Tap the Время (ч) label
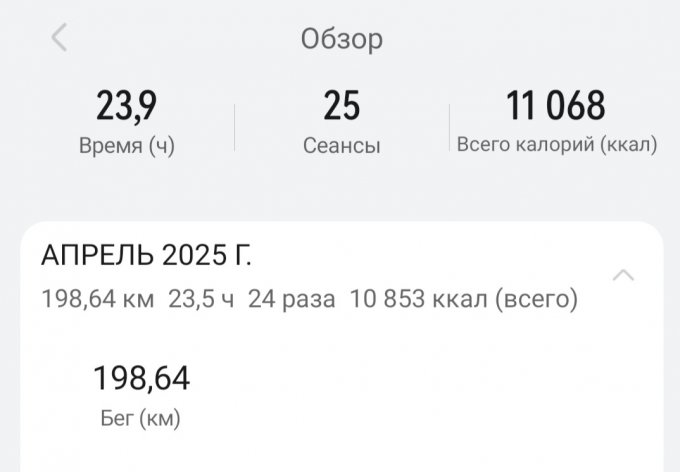The height and width of the screenshot is (472, 680). [127, 145]
